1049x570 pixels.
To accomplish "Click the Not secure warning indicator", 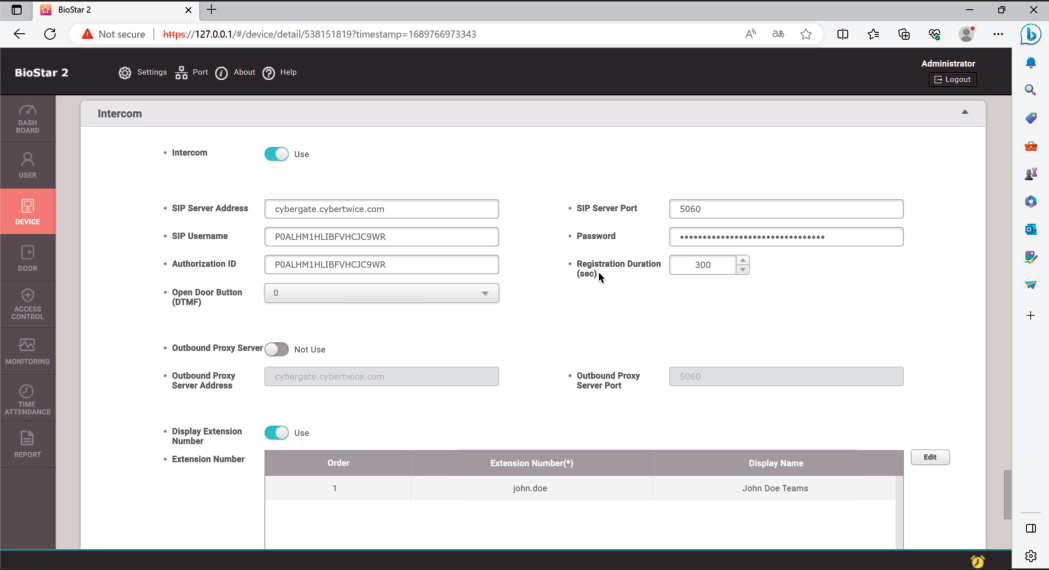I will [113, 34].
